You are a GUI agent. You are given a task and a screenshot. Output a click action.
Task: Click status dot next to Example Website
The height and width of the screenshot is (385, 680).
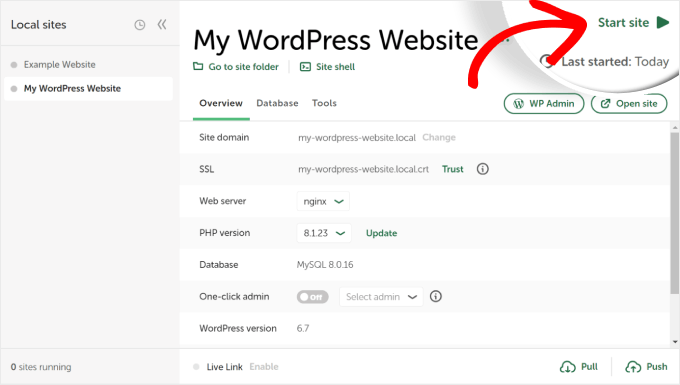14,65
